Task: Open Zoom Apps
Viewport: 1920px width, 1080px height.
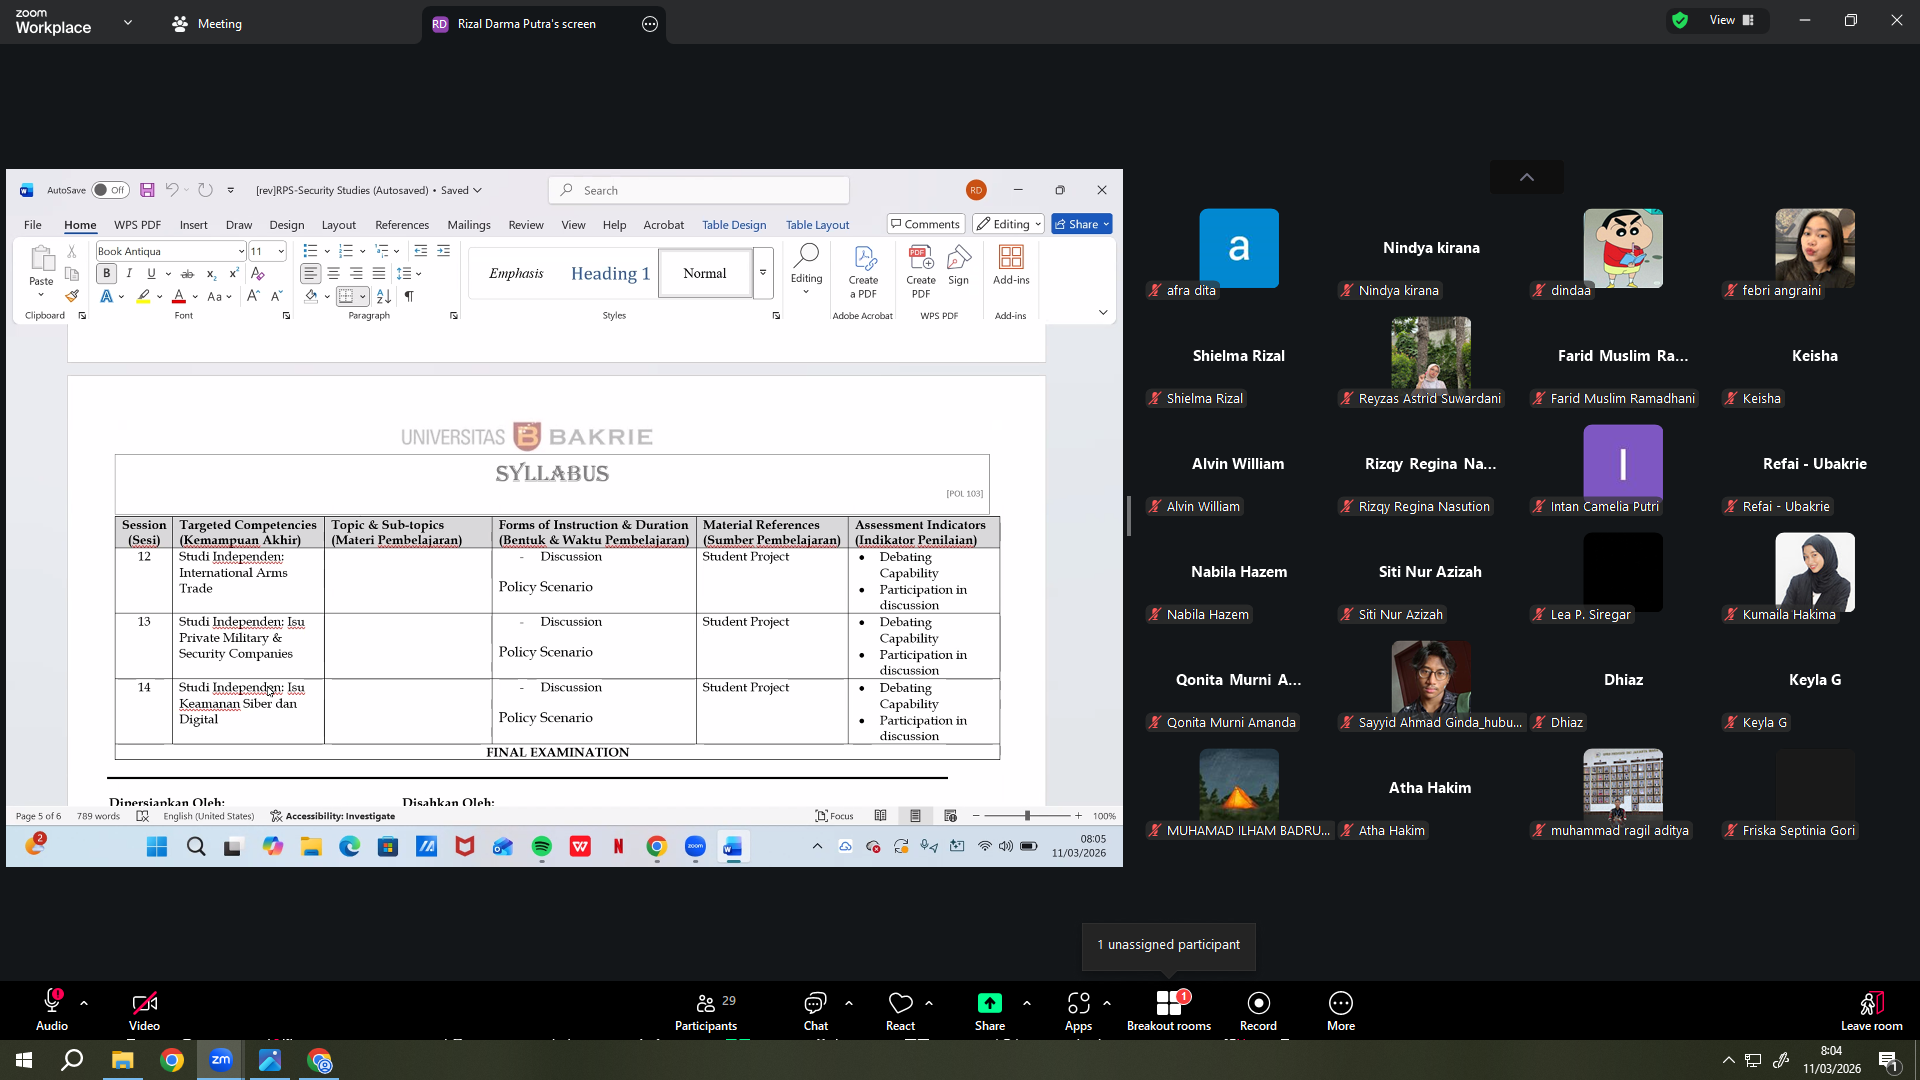Action: click(1078, 1010)
